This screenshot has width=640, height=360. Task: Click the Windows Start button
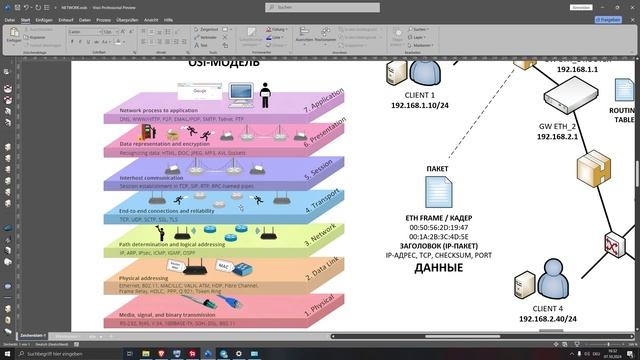(x=7, y=353)
